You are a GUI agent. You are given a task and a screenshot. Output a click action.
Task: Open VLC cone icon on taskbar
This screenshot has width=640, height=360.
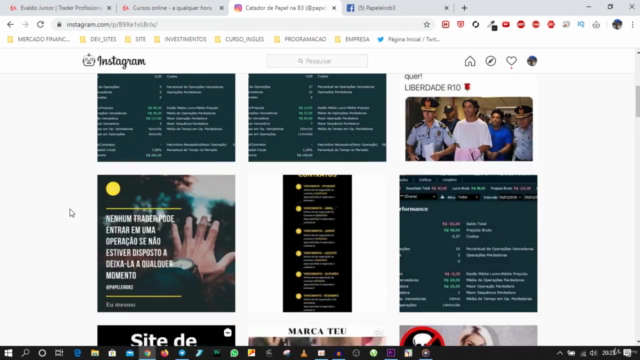[304, 353]
